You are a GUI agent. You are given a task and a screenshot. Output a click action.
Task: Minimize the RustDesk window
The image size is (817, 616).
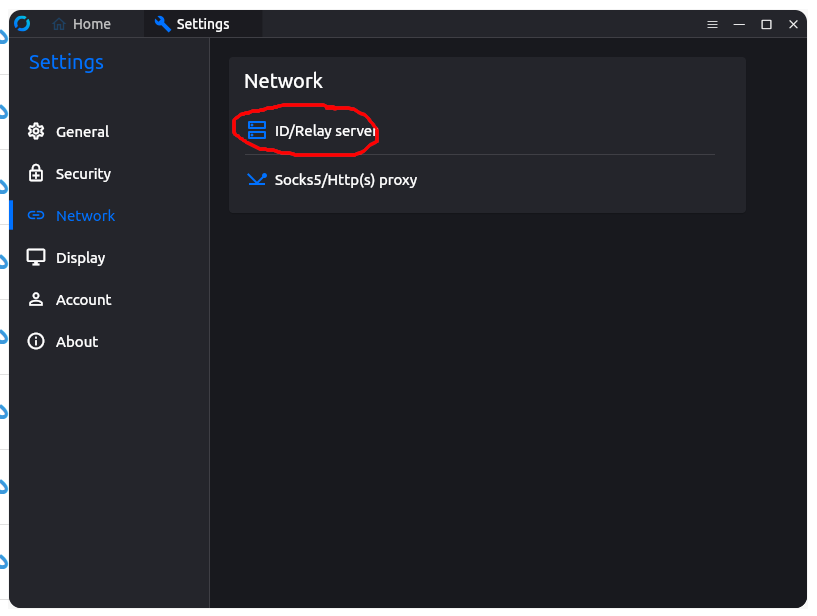(739, 24)
